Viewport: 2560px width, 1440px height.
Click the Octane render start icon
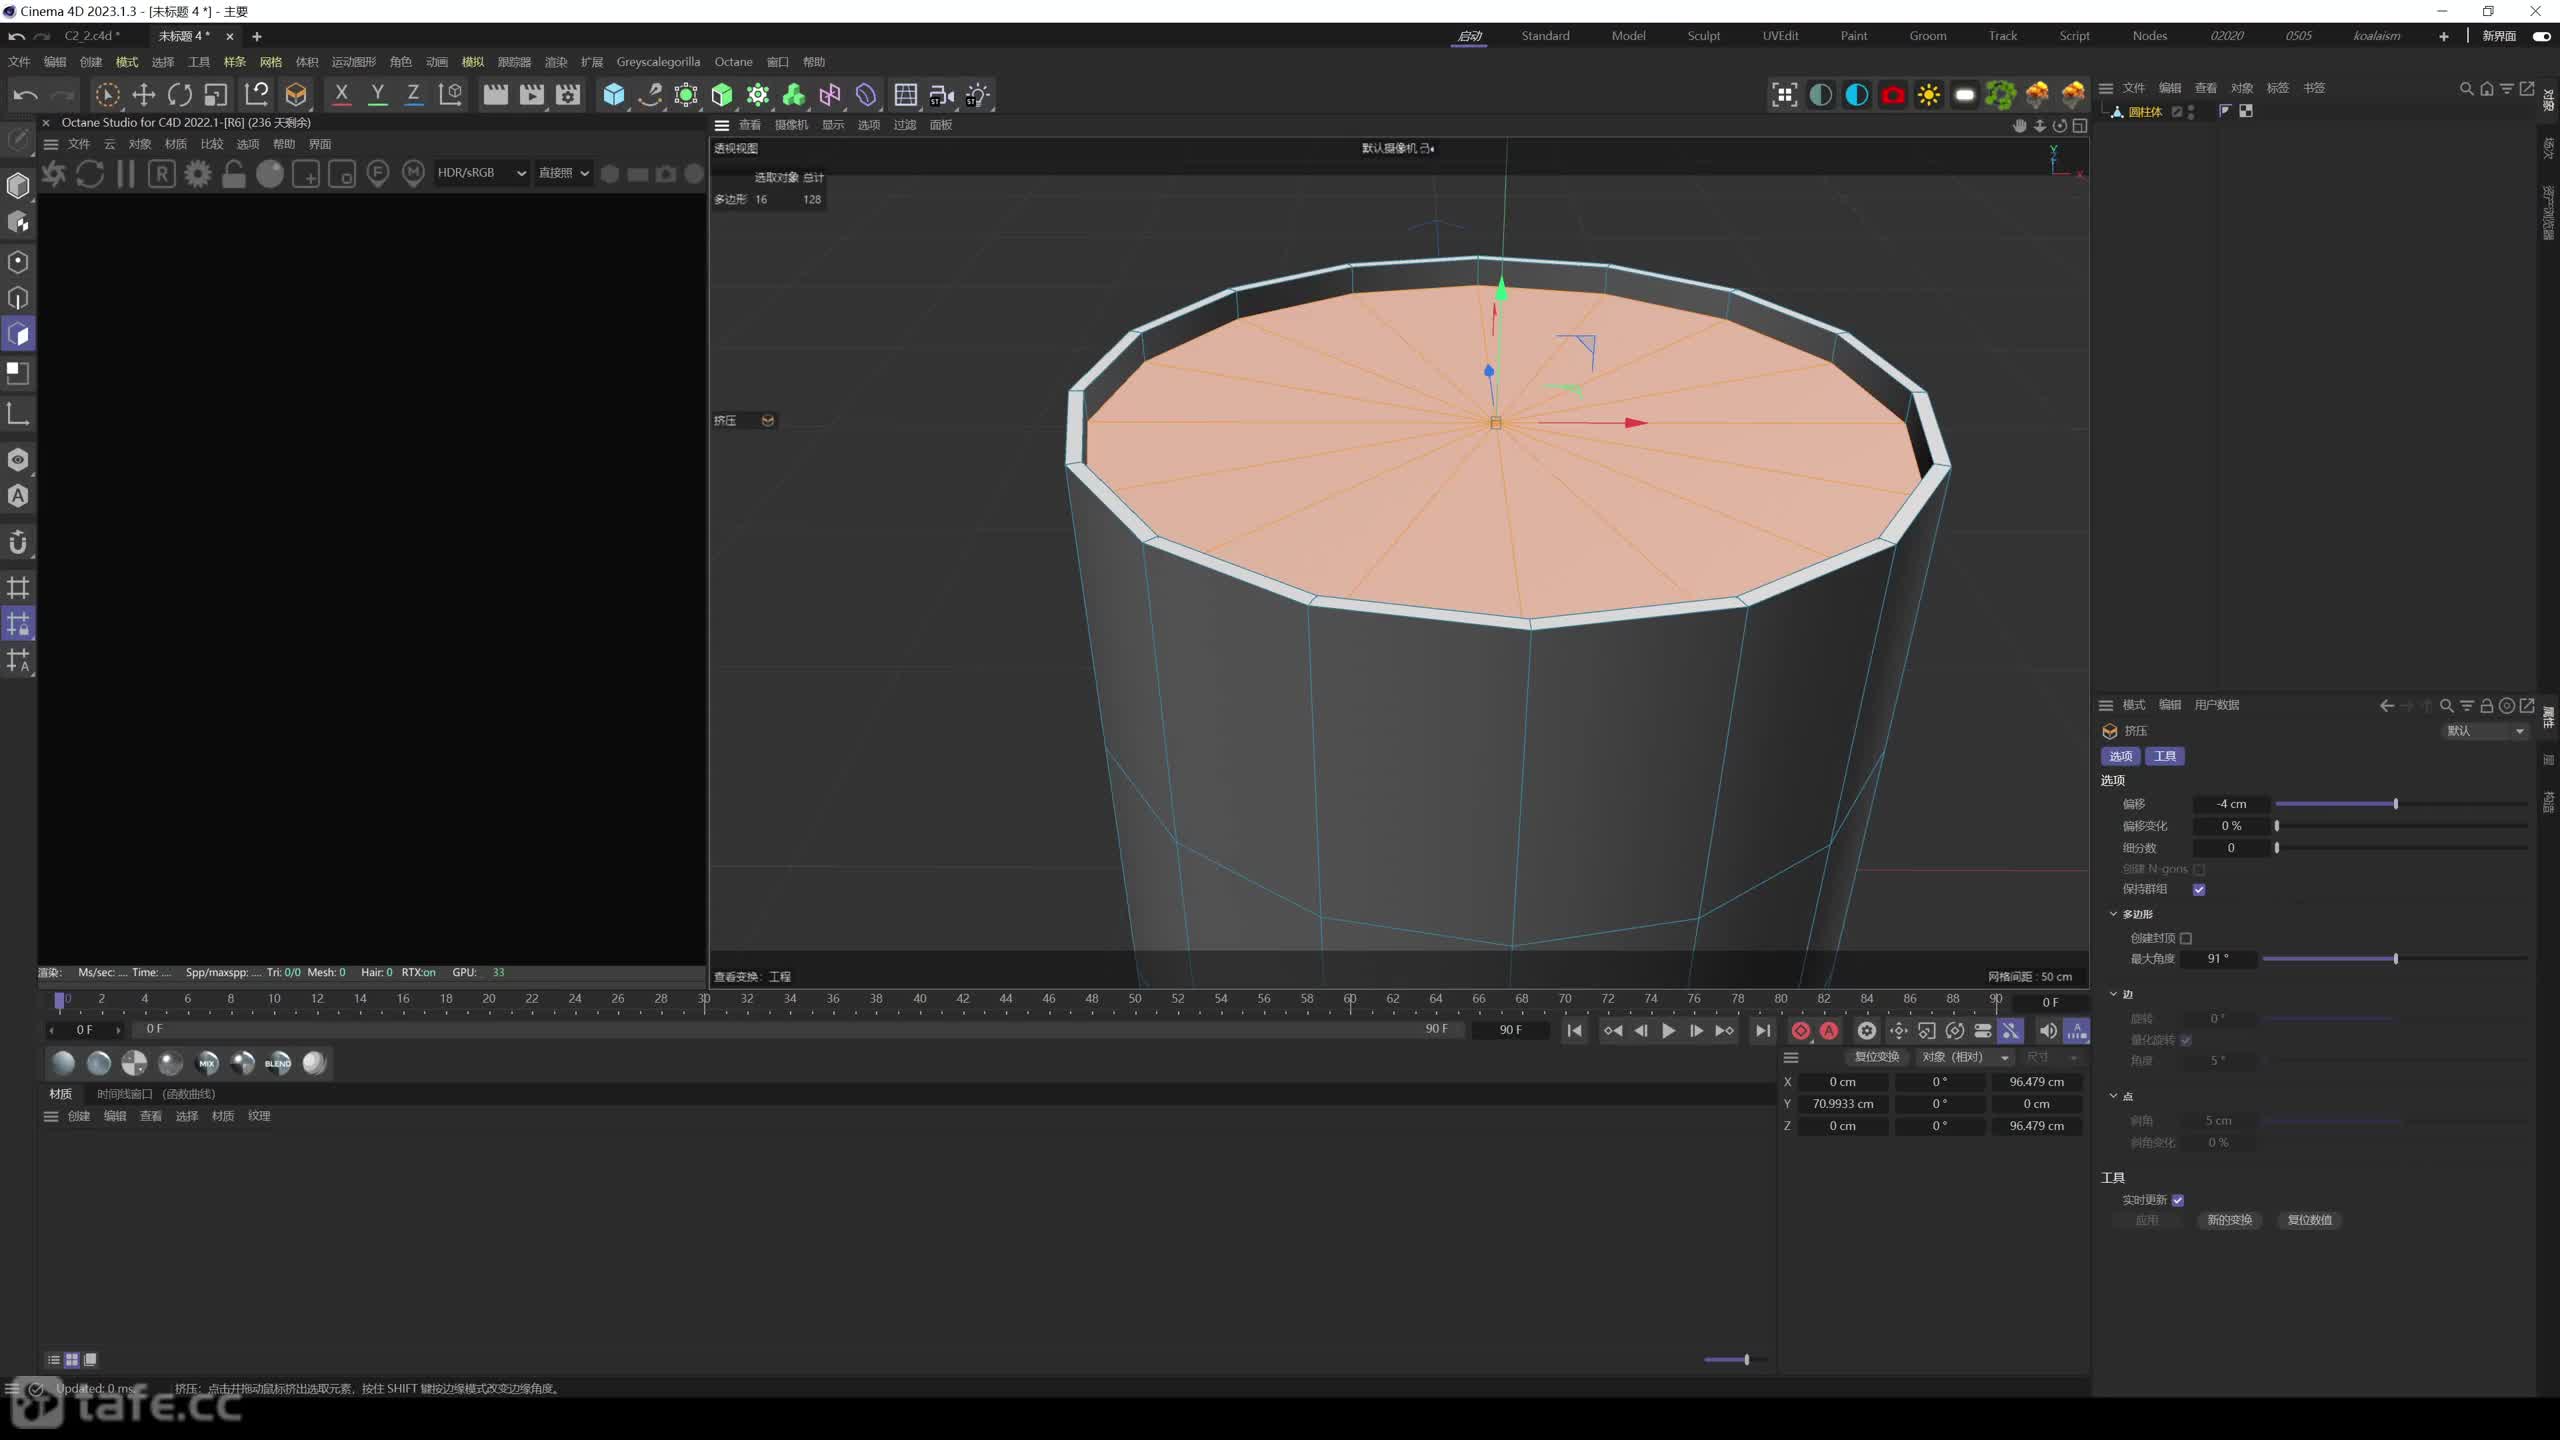pyautogui.click(x=54, y=174)
